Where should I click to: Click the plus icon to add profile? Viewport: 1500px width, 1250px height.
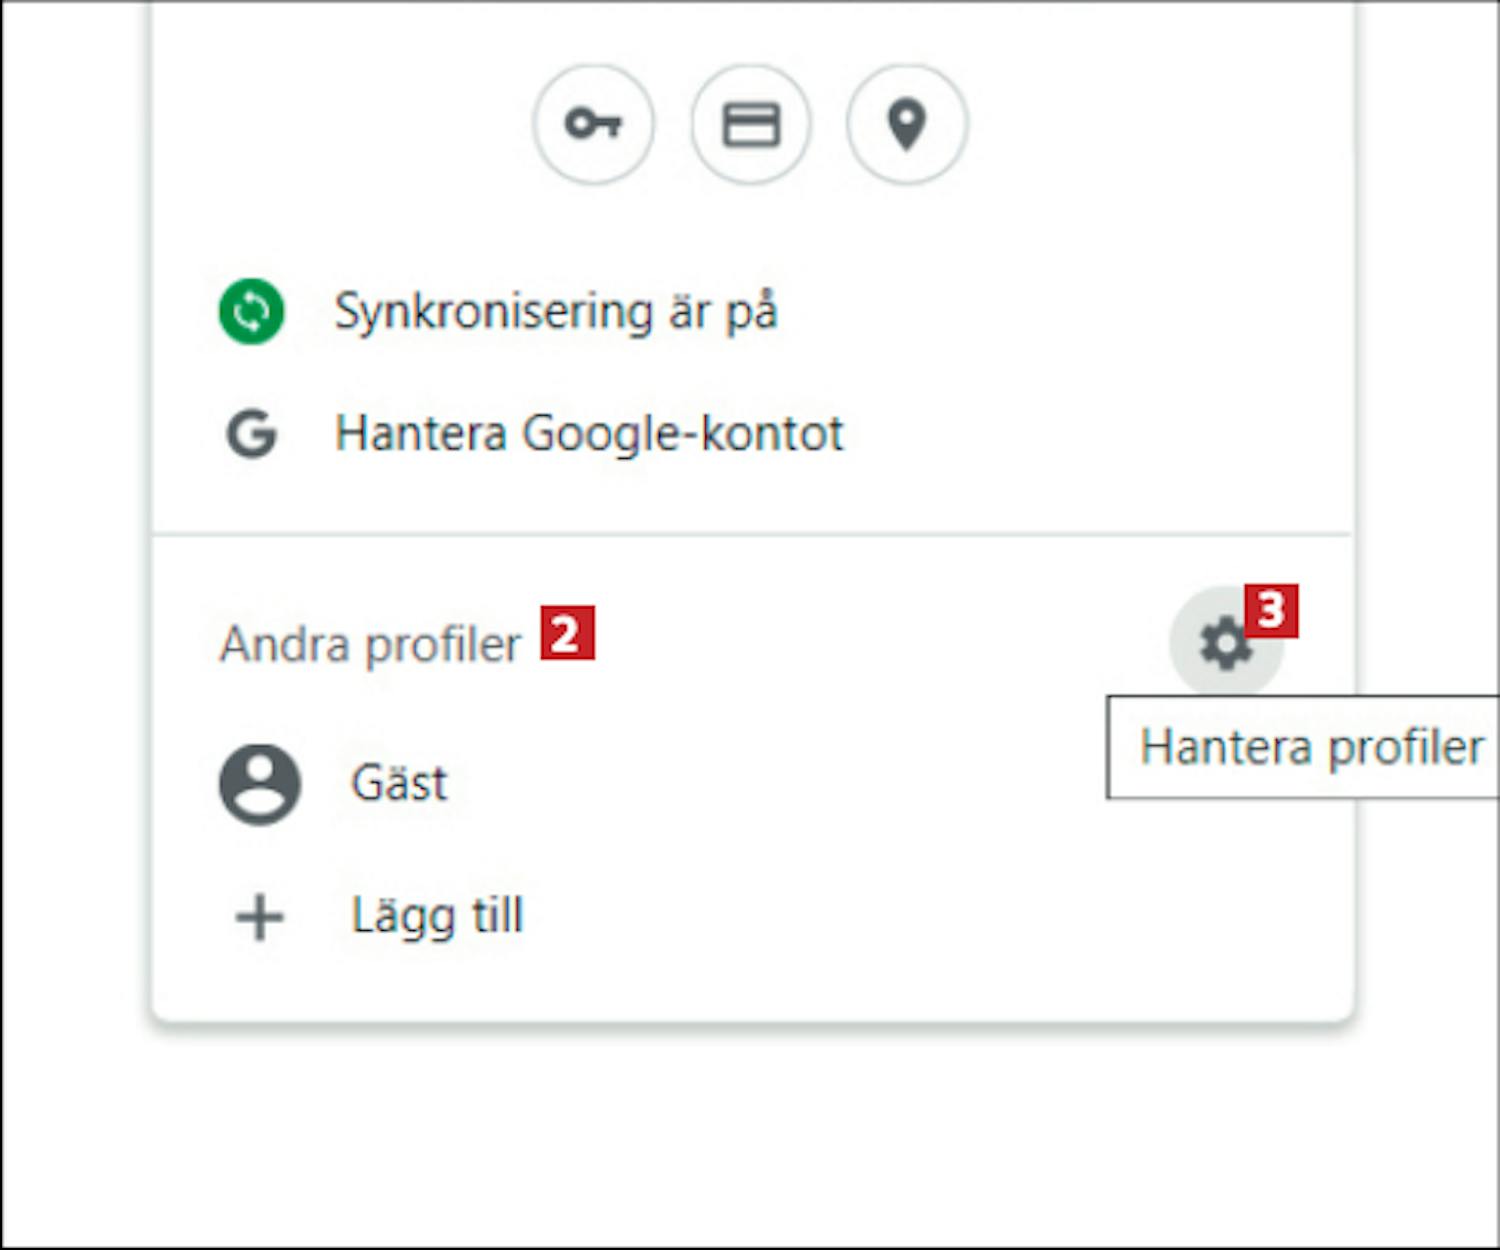[x=260, y=917]
